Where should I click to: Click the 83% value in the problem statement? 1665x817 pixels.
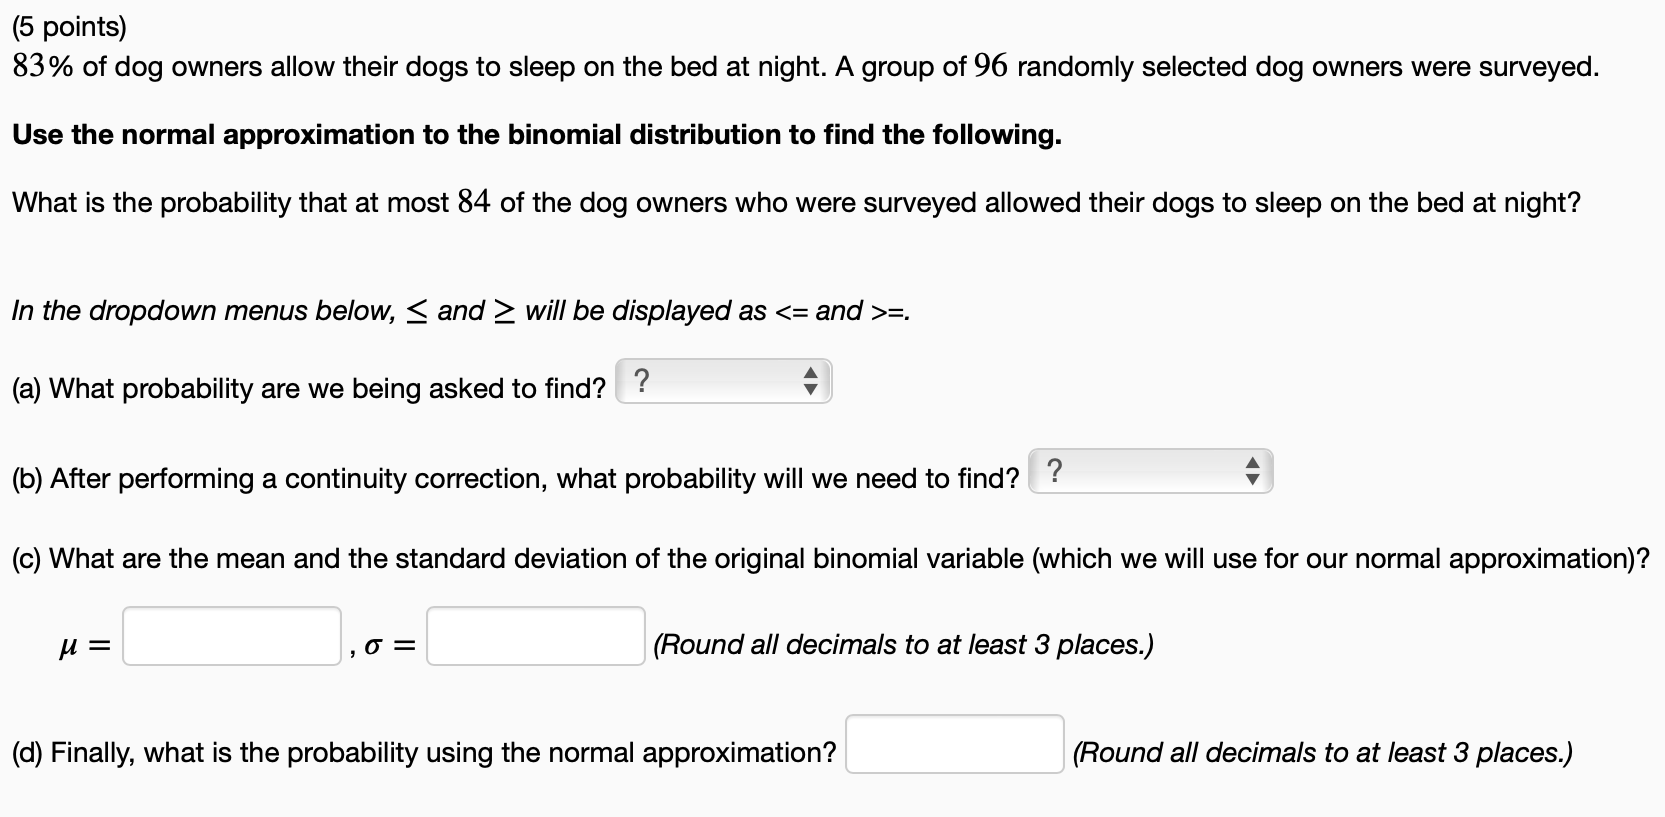43,67
